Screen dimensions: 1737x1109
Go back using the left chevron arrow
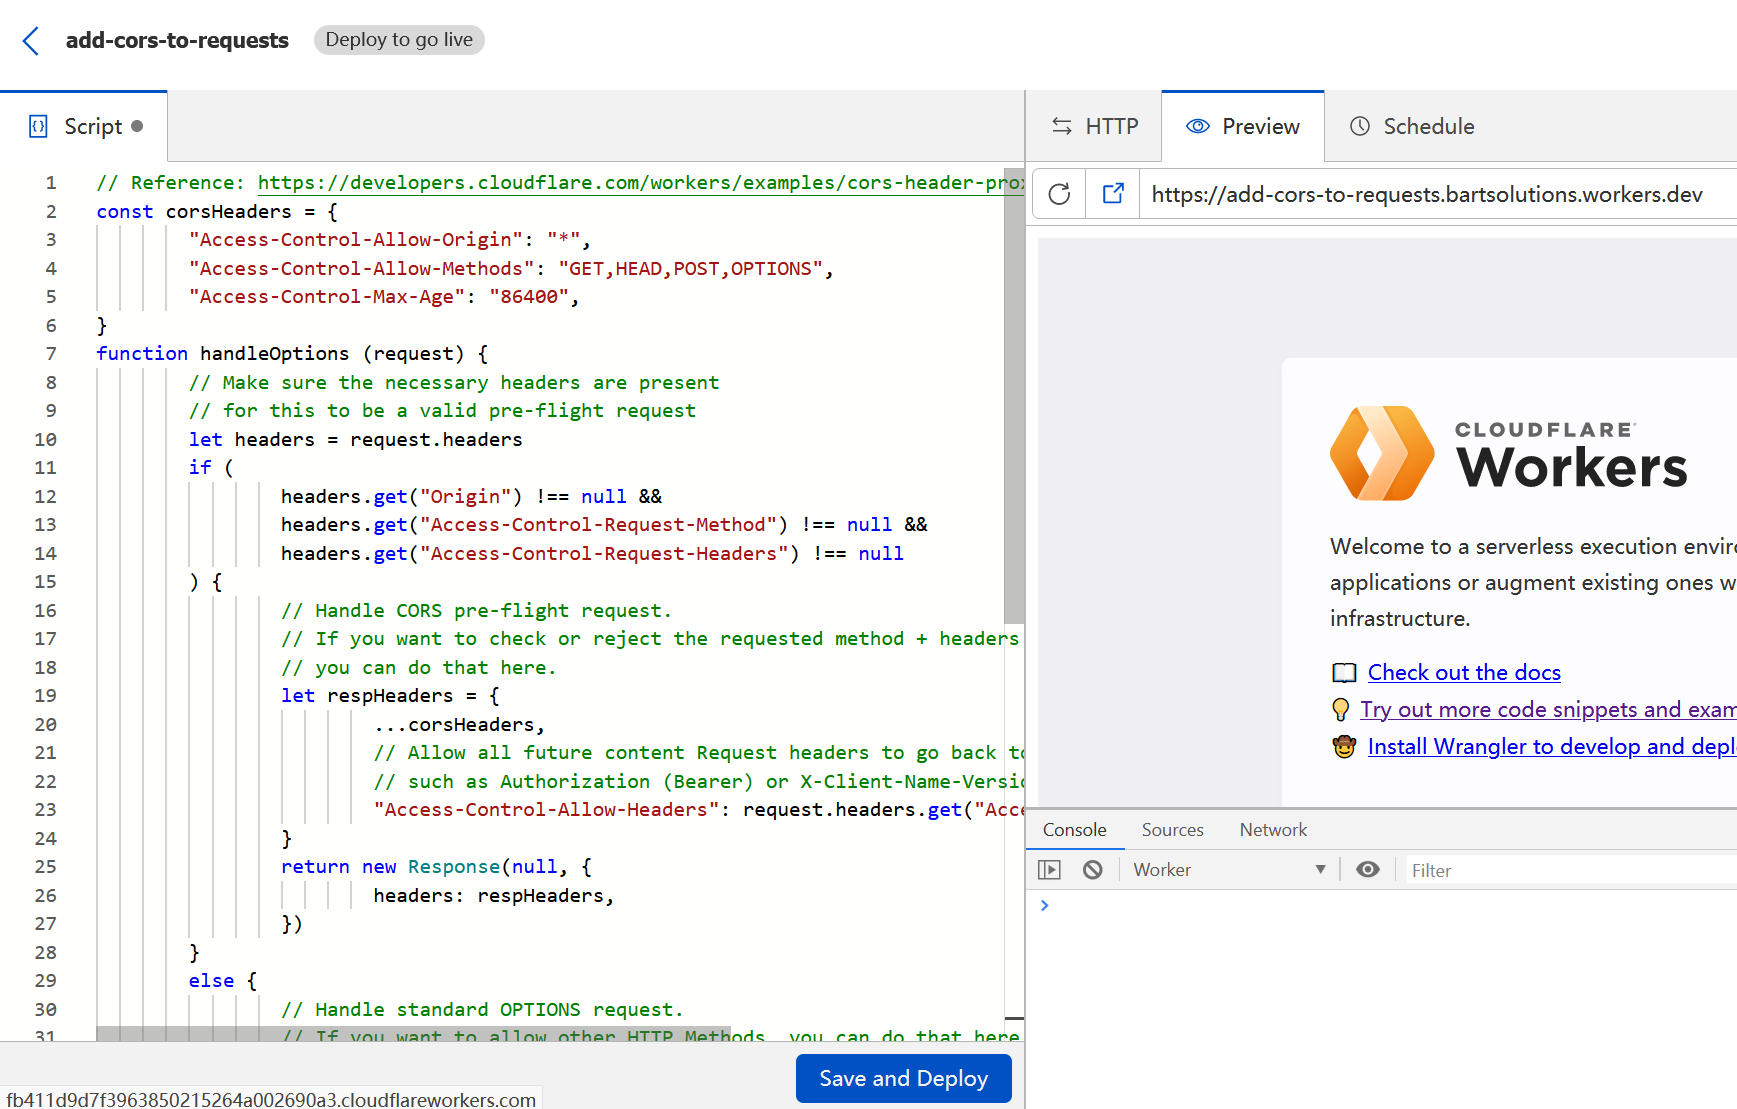click(31, 41)
